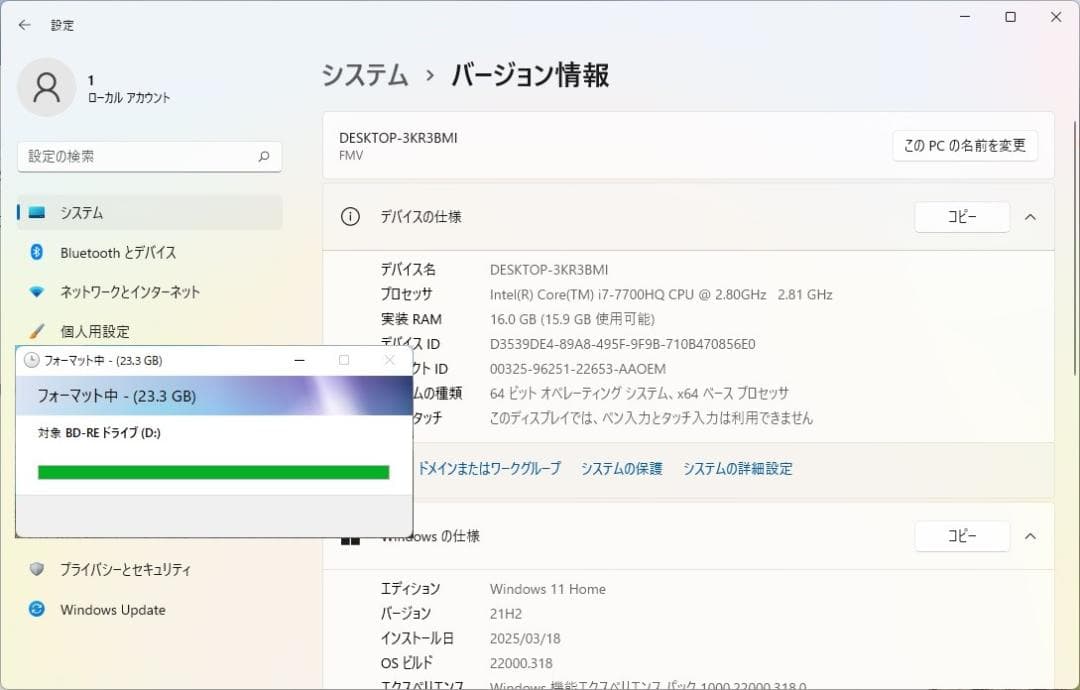The width and height of the screenshot is (1080, 690).
Task: Open Windows Update from the sidebar
Action: coord(110,609)
